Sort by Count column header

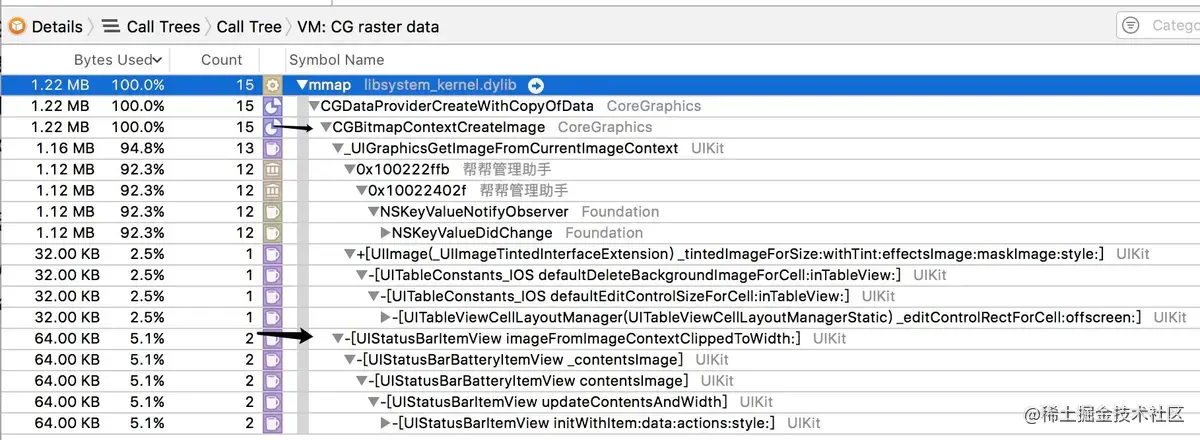coord(221,60)
